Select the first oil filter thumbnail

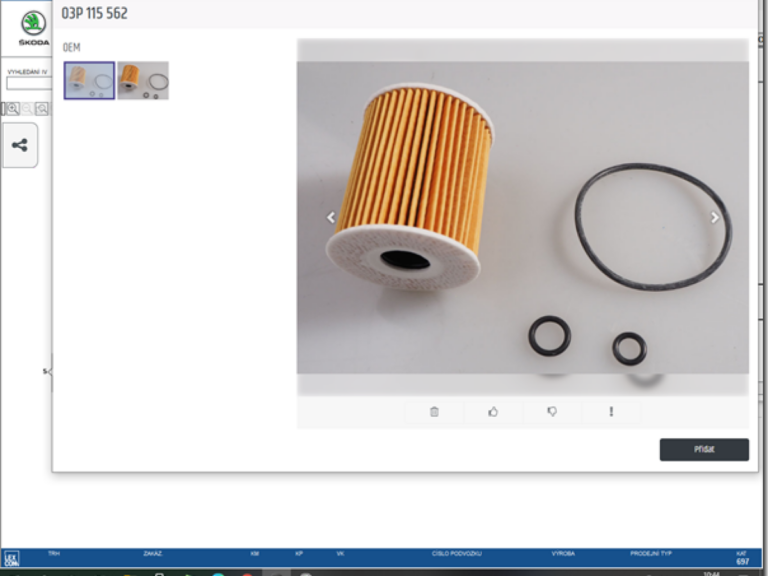(x=89, y=81)
